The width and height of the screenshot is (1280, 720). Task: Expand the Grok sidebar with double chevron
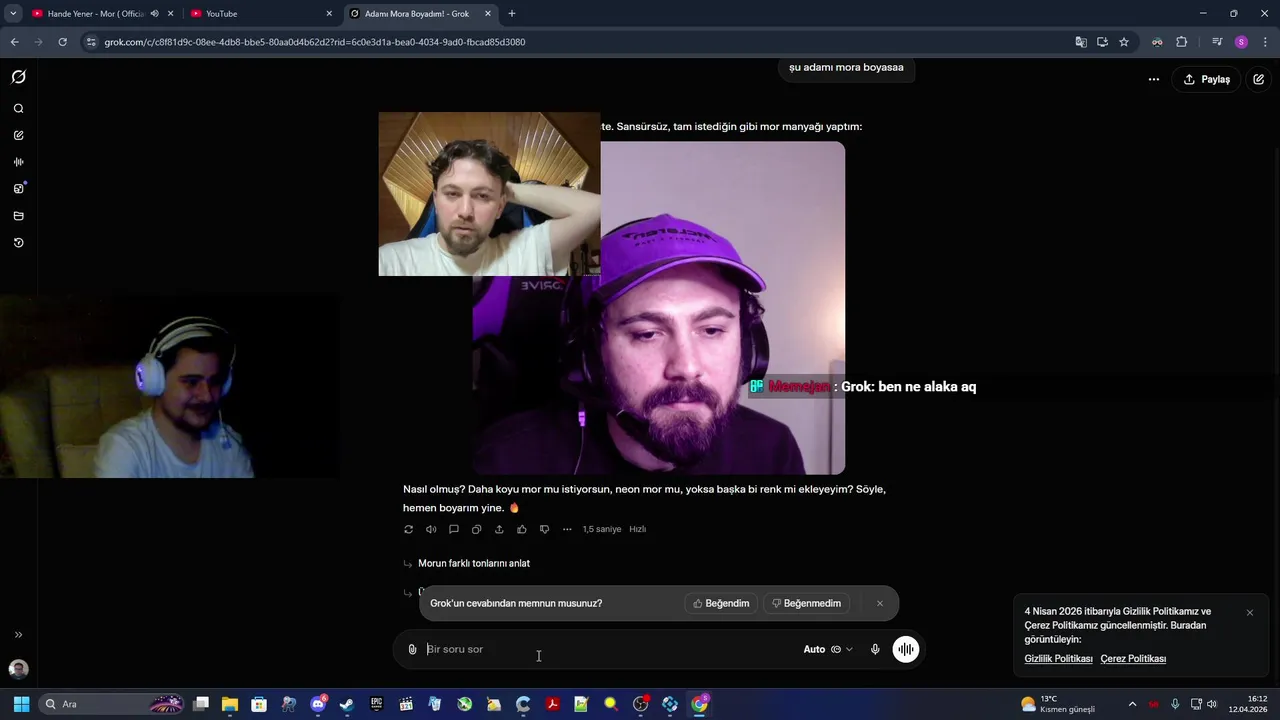18,635
